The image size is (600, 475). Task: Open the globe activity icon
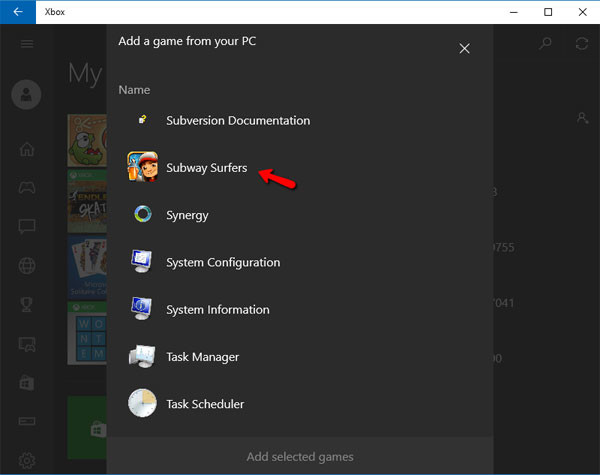click(x=27, y=266)
